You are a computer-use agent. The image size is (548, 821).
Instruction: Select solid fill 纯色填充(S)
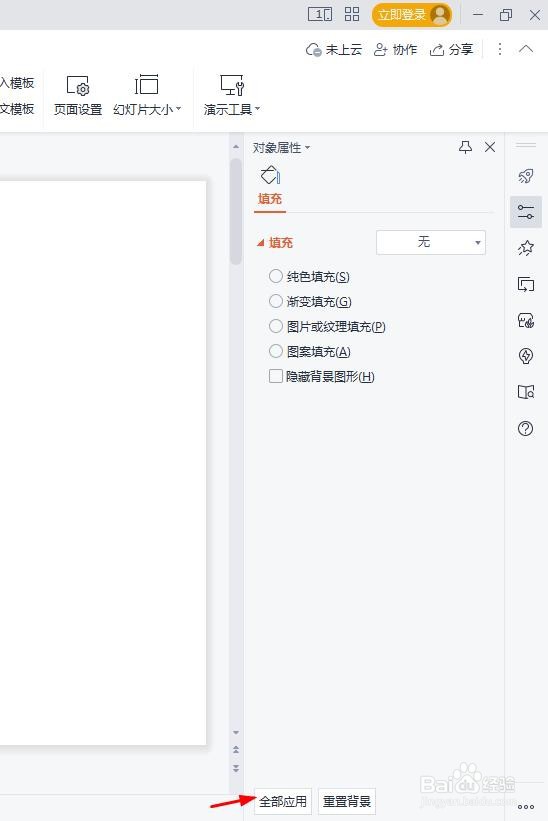pyautogui.click(x=309, y=276)
